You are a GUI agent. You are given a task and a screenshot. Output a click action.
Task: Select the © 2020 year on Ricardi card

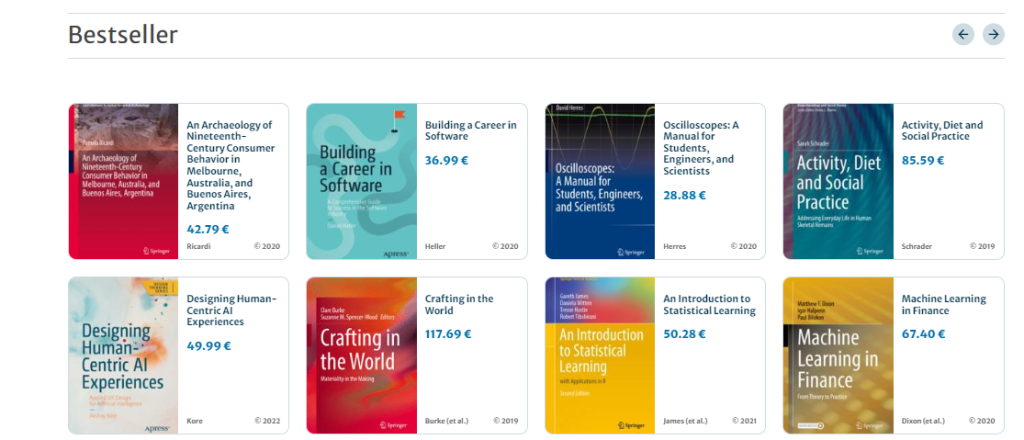click(267, 247)
